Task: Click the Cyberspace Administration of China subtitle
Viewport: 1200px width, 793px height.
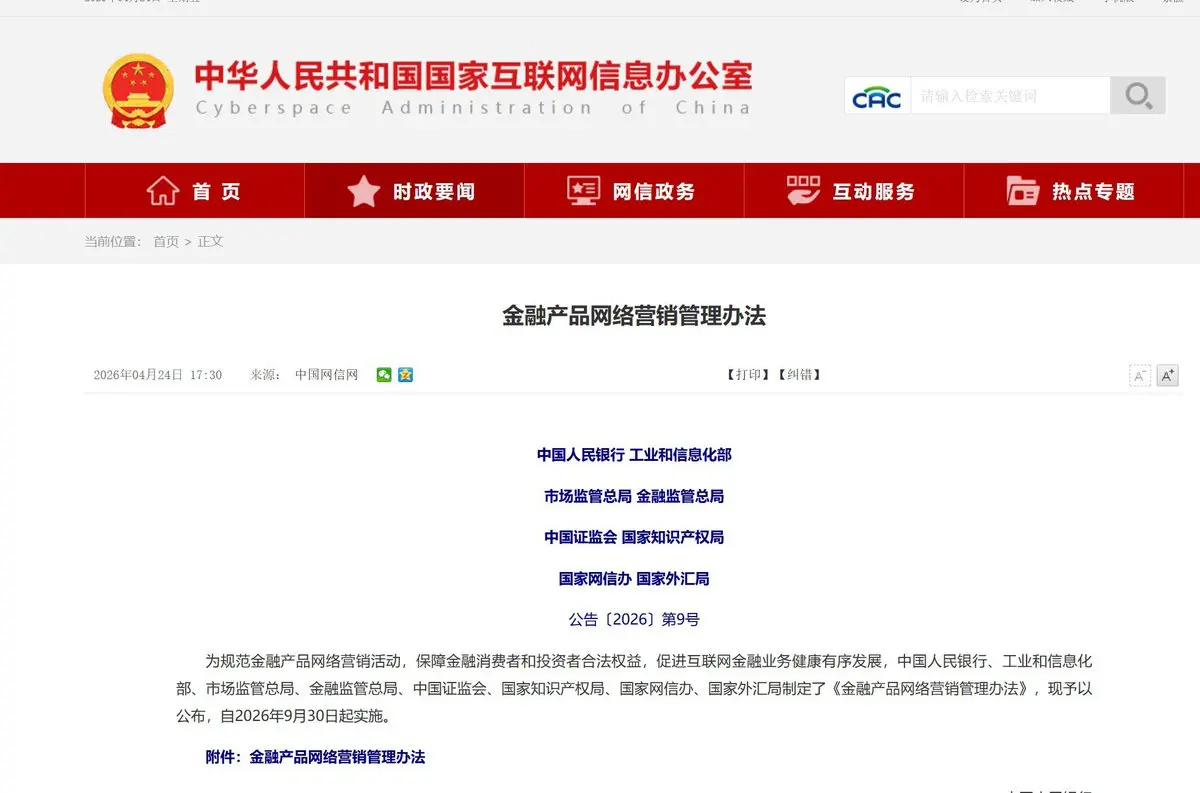Action: coord(473,108)
